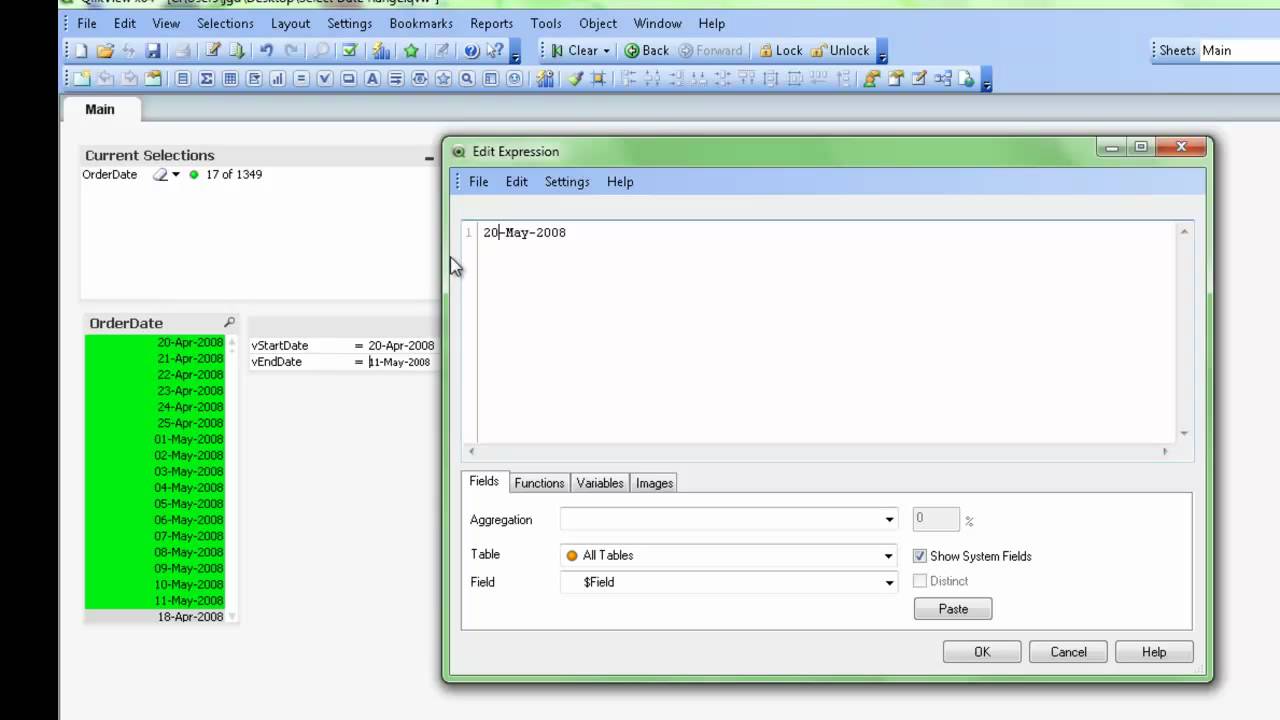
Task: Click the Back navigation button
Action: point(647,50)
